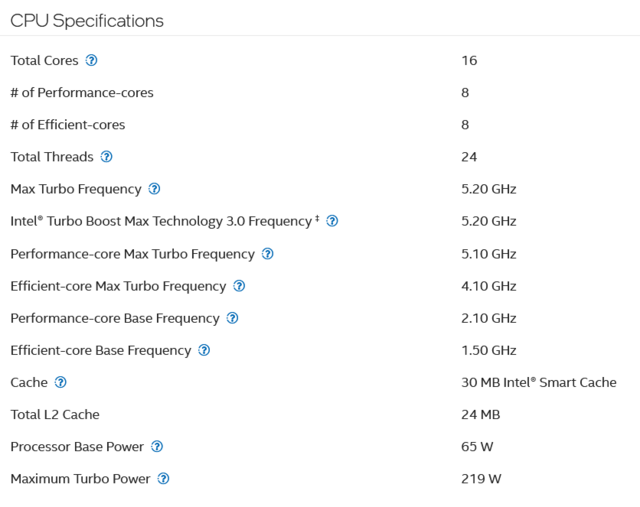640x507 pixels.
Task: Open the Turbo Boost Max Technology 3.0 help icon
Action: pos(332,221)
